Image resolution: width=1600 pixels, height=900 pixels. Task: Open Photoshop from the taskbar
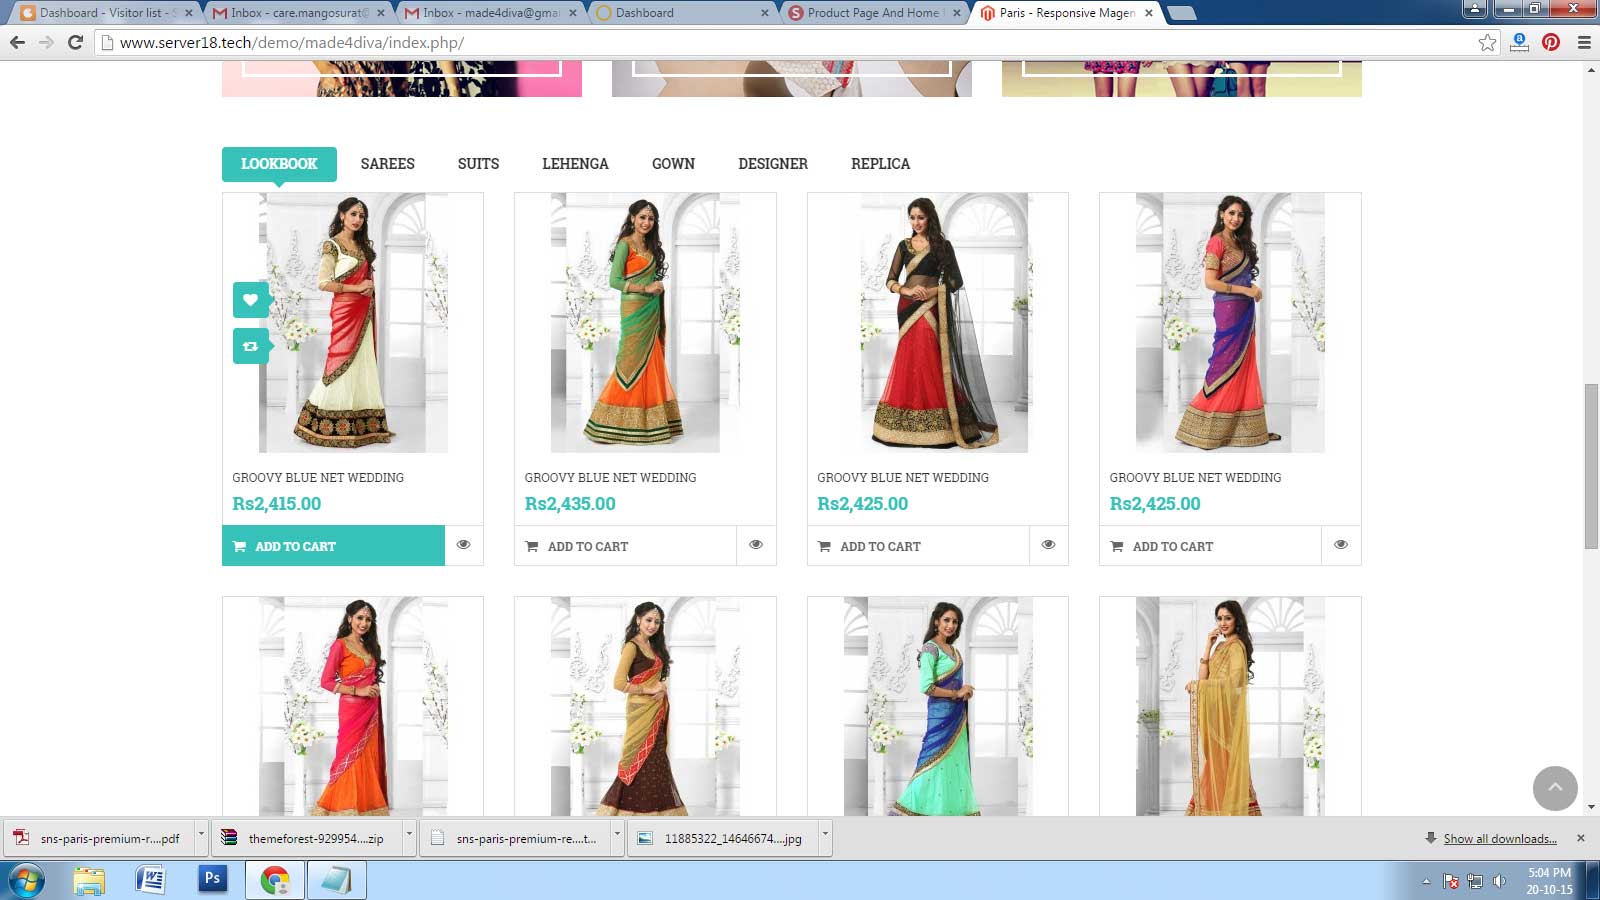tap(212, 879)
